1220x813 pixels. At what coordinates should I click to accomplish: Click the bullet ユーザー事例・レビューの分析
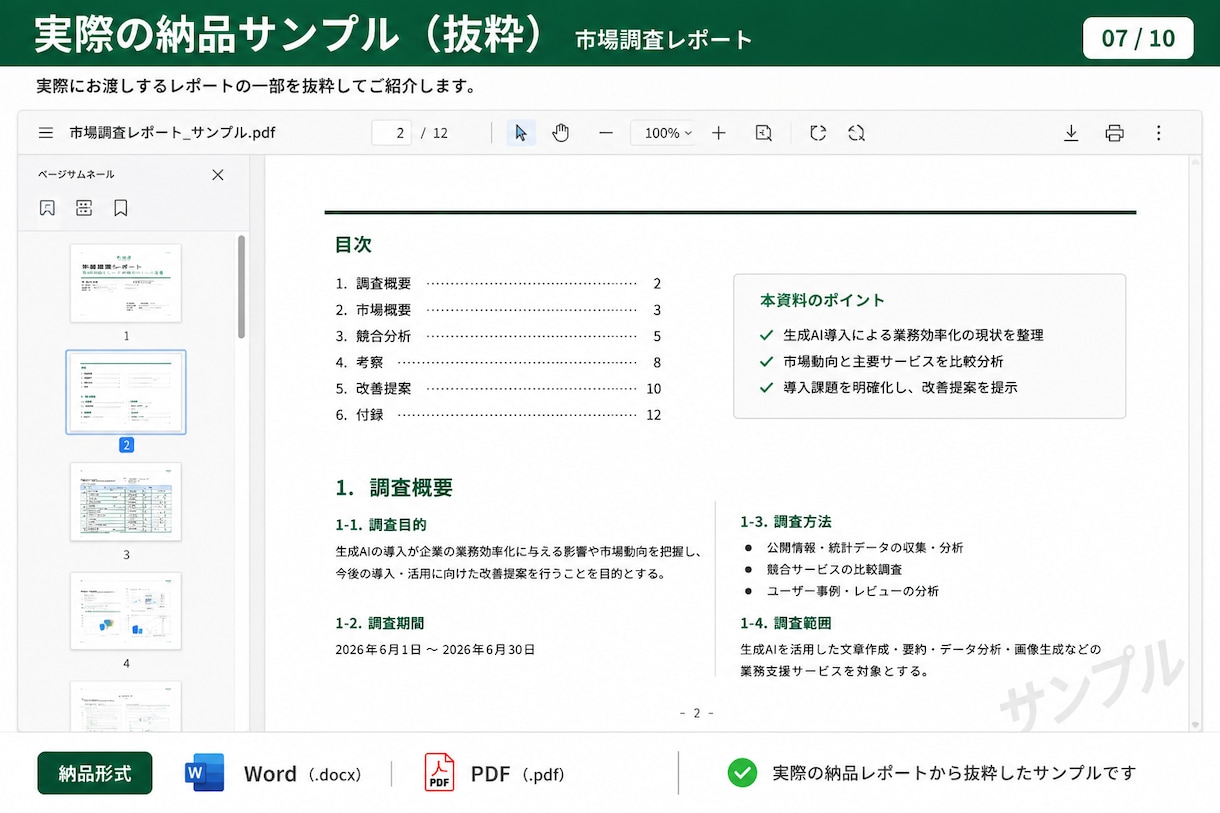853,591
